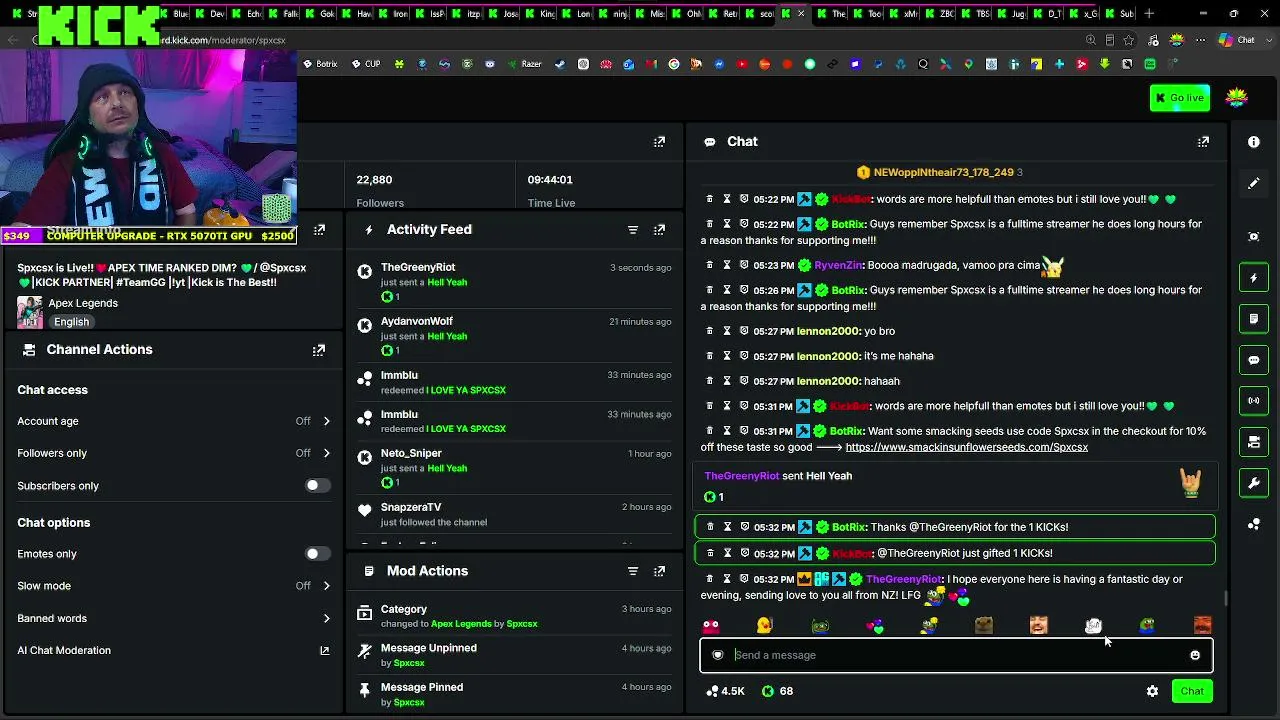Viewport: 1280px width, 720px height.
Task: Toggle Chat bubble icon in sidebar
Action: [1254, 360]
